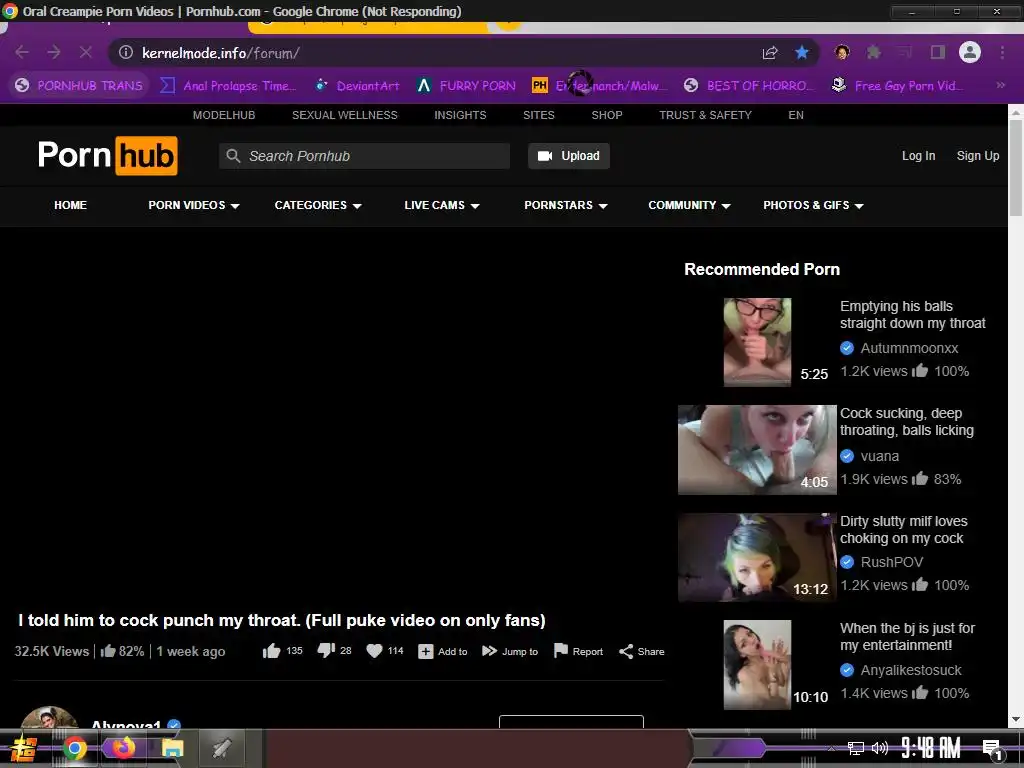The height and width of the screenshot is (768, 1024).
Task: Click the browser Forward arrow
Action: [x=54, y=52]
